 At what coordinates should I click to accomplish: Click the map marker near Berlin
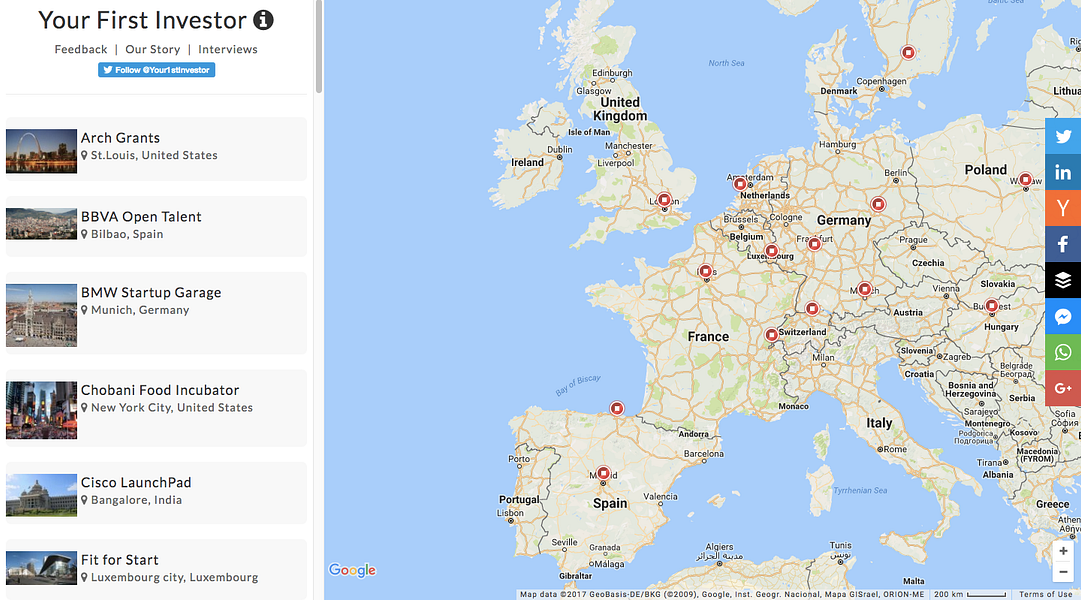coord(878,204)
